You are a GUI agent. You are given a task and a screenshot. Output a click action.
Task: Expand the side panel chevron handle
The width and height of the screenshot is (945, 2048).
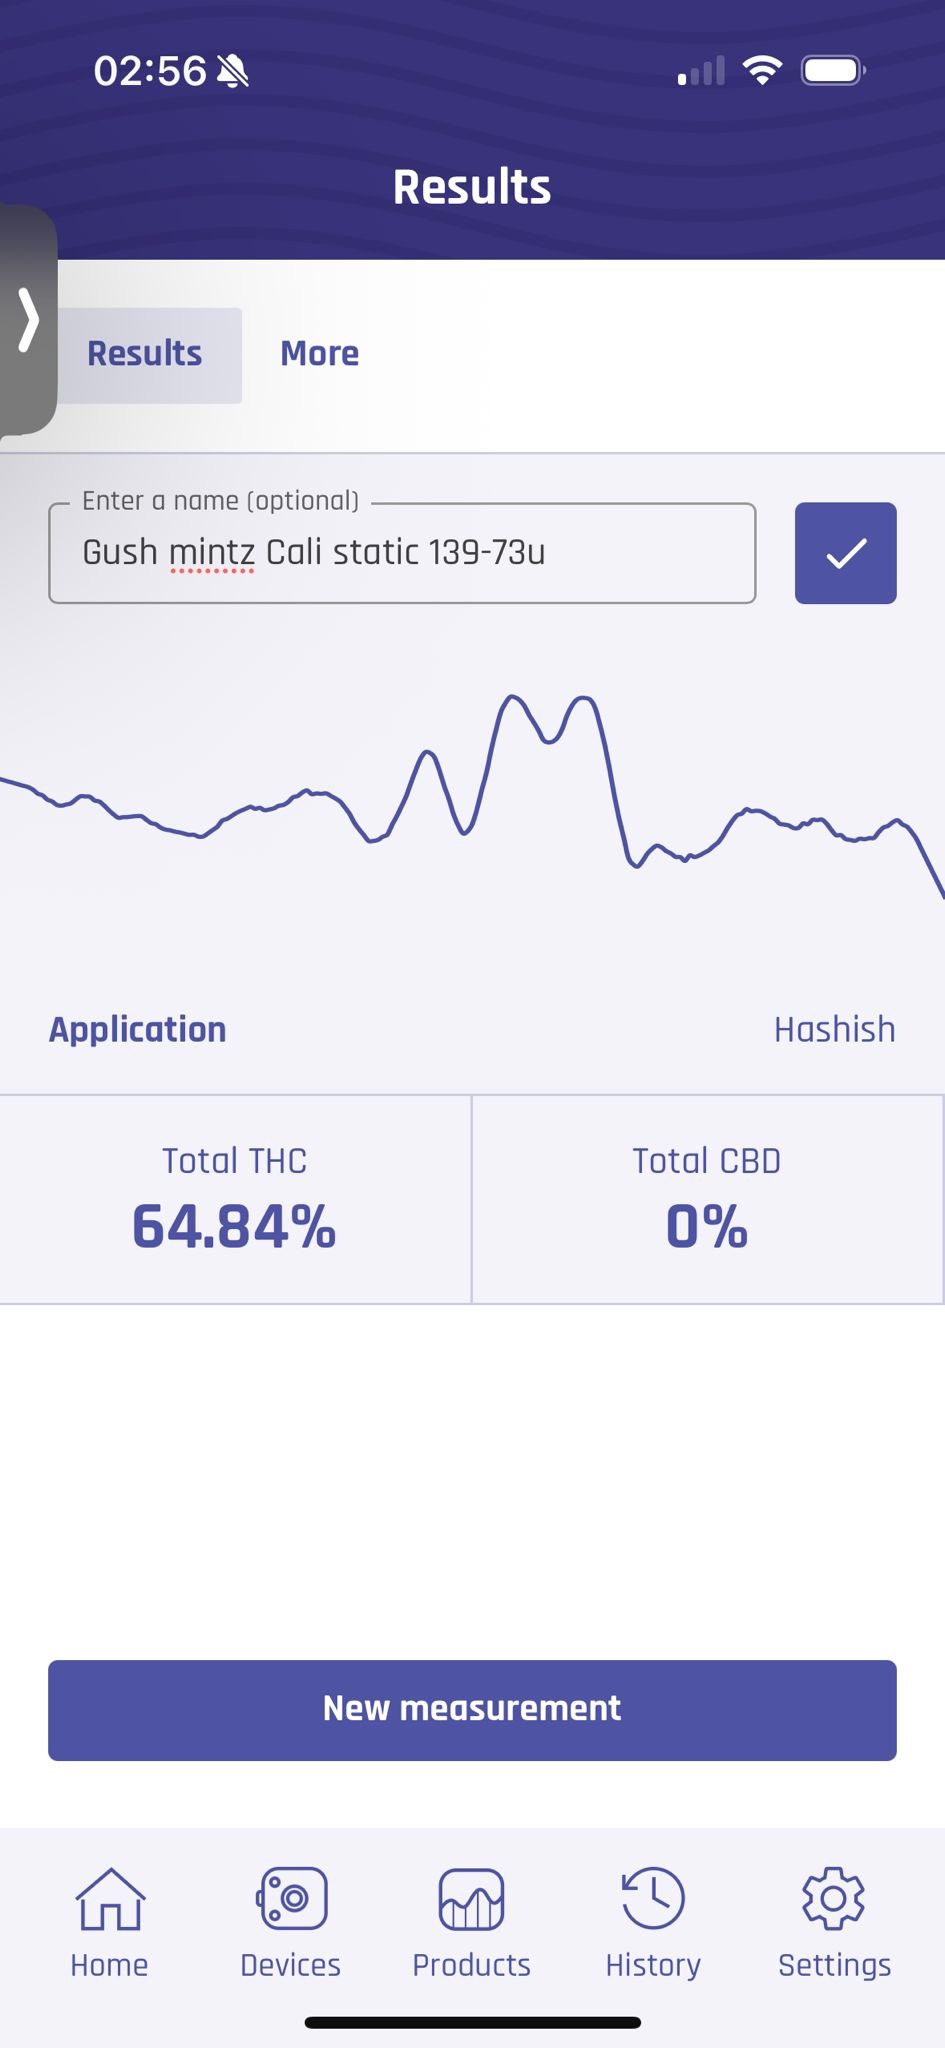28,320
